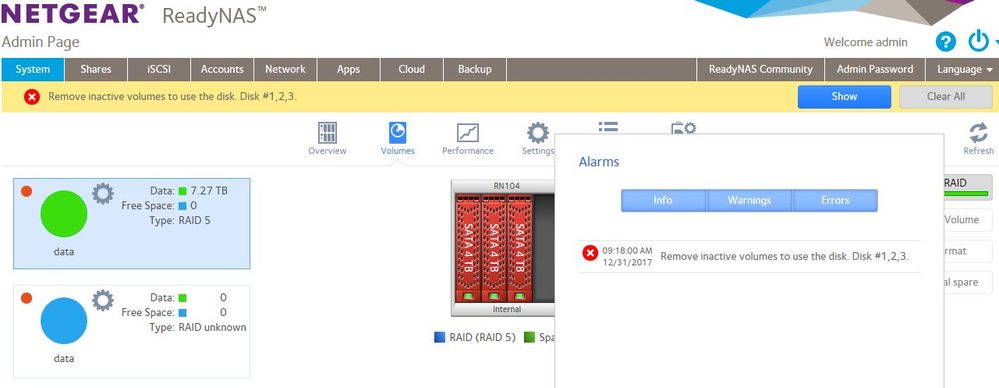This screenshot has width=999, height=388.
Task: Click Admin Password menu item
Action: pyautogui.click(x=875, y=69)
